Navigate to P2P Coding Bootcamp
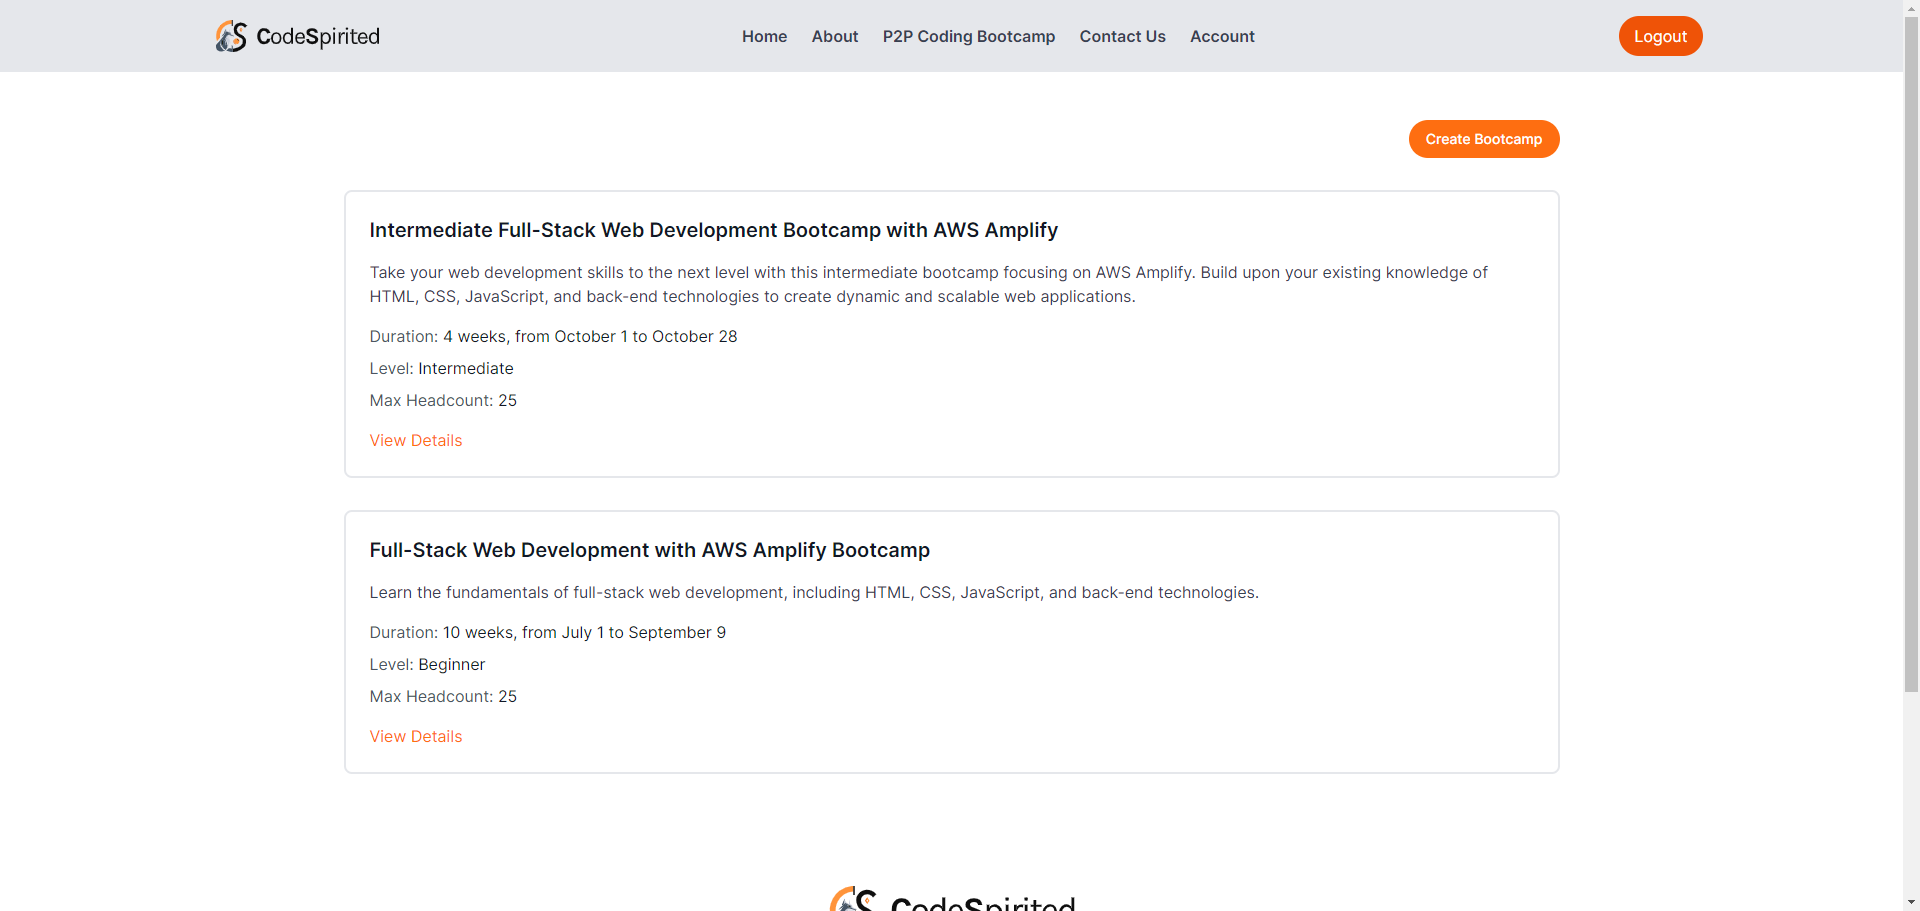 [968, 36]
